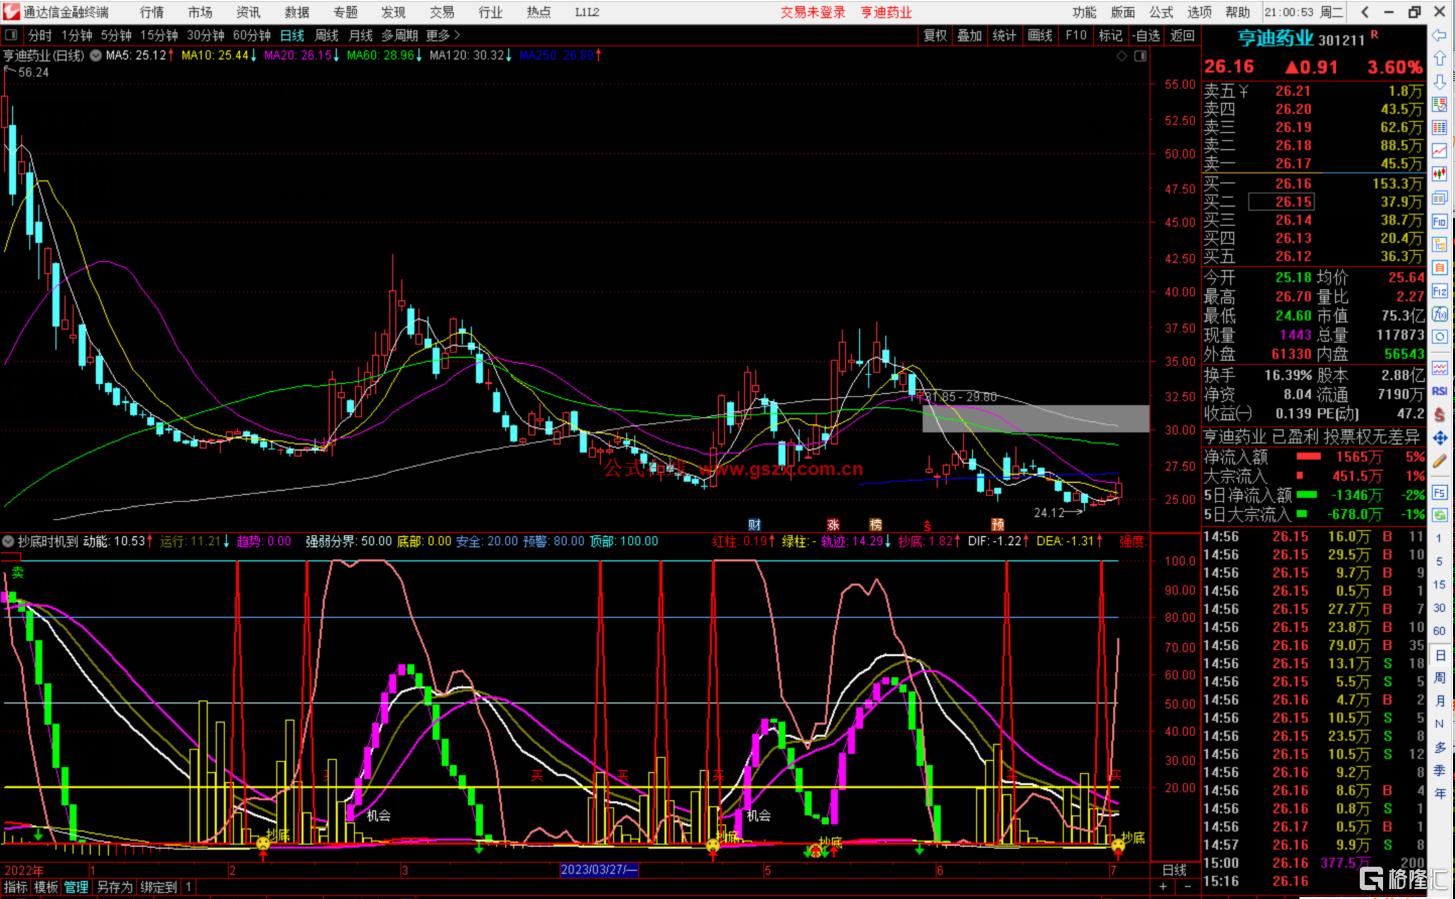Select the 年 period in right strip

[1440, 793]
